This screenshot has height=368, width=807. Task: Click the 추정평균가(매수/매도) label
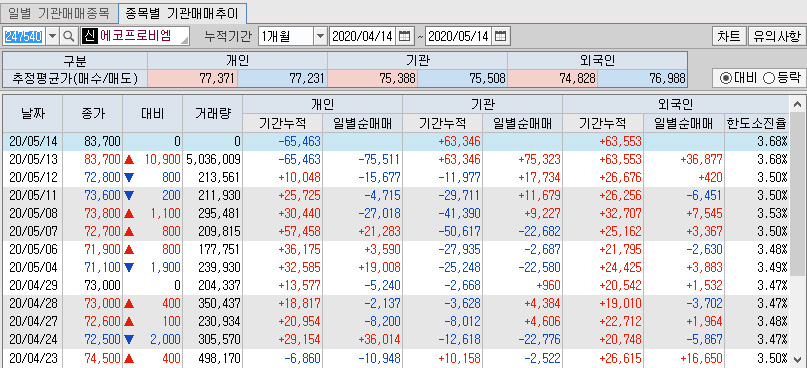click(75, 78)
